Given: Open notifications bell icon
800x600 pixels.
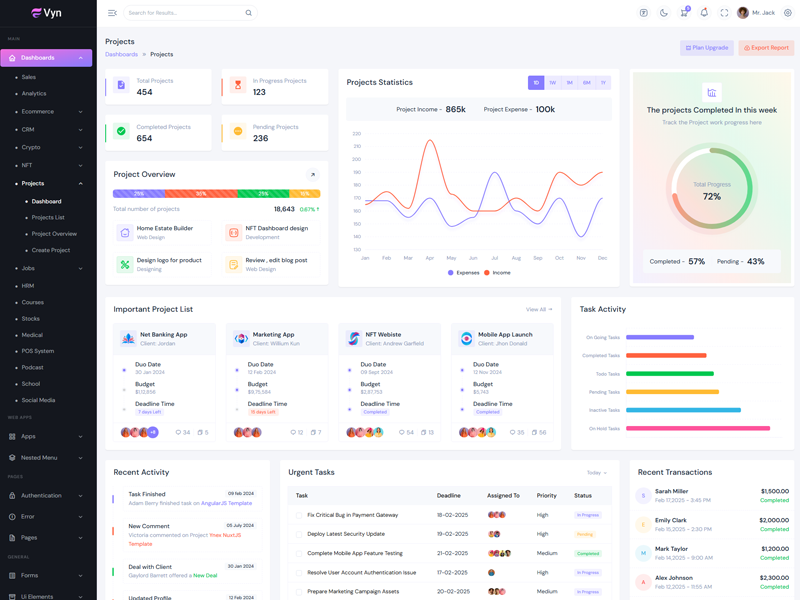Looking at the screenshot, I should pos(704,13).
